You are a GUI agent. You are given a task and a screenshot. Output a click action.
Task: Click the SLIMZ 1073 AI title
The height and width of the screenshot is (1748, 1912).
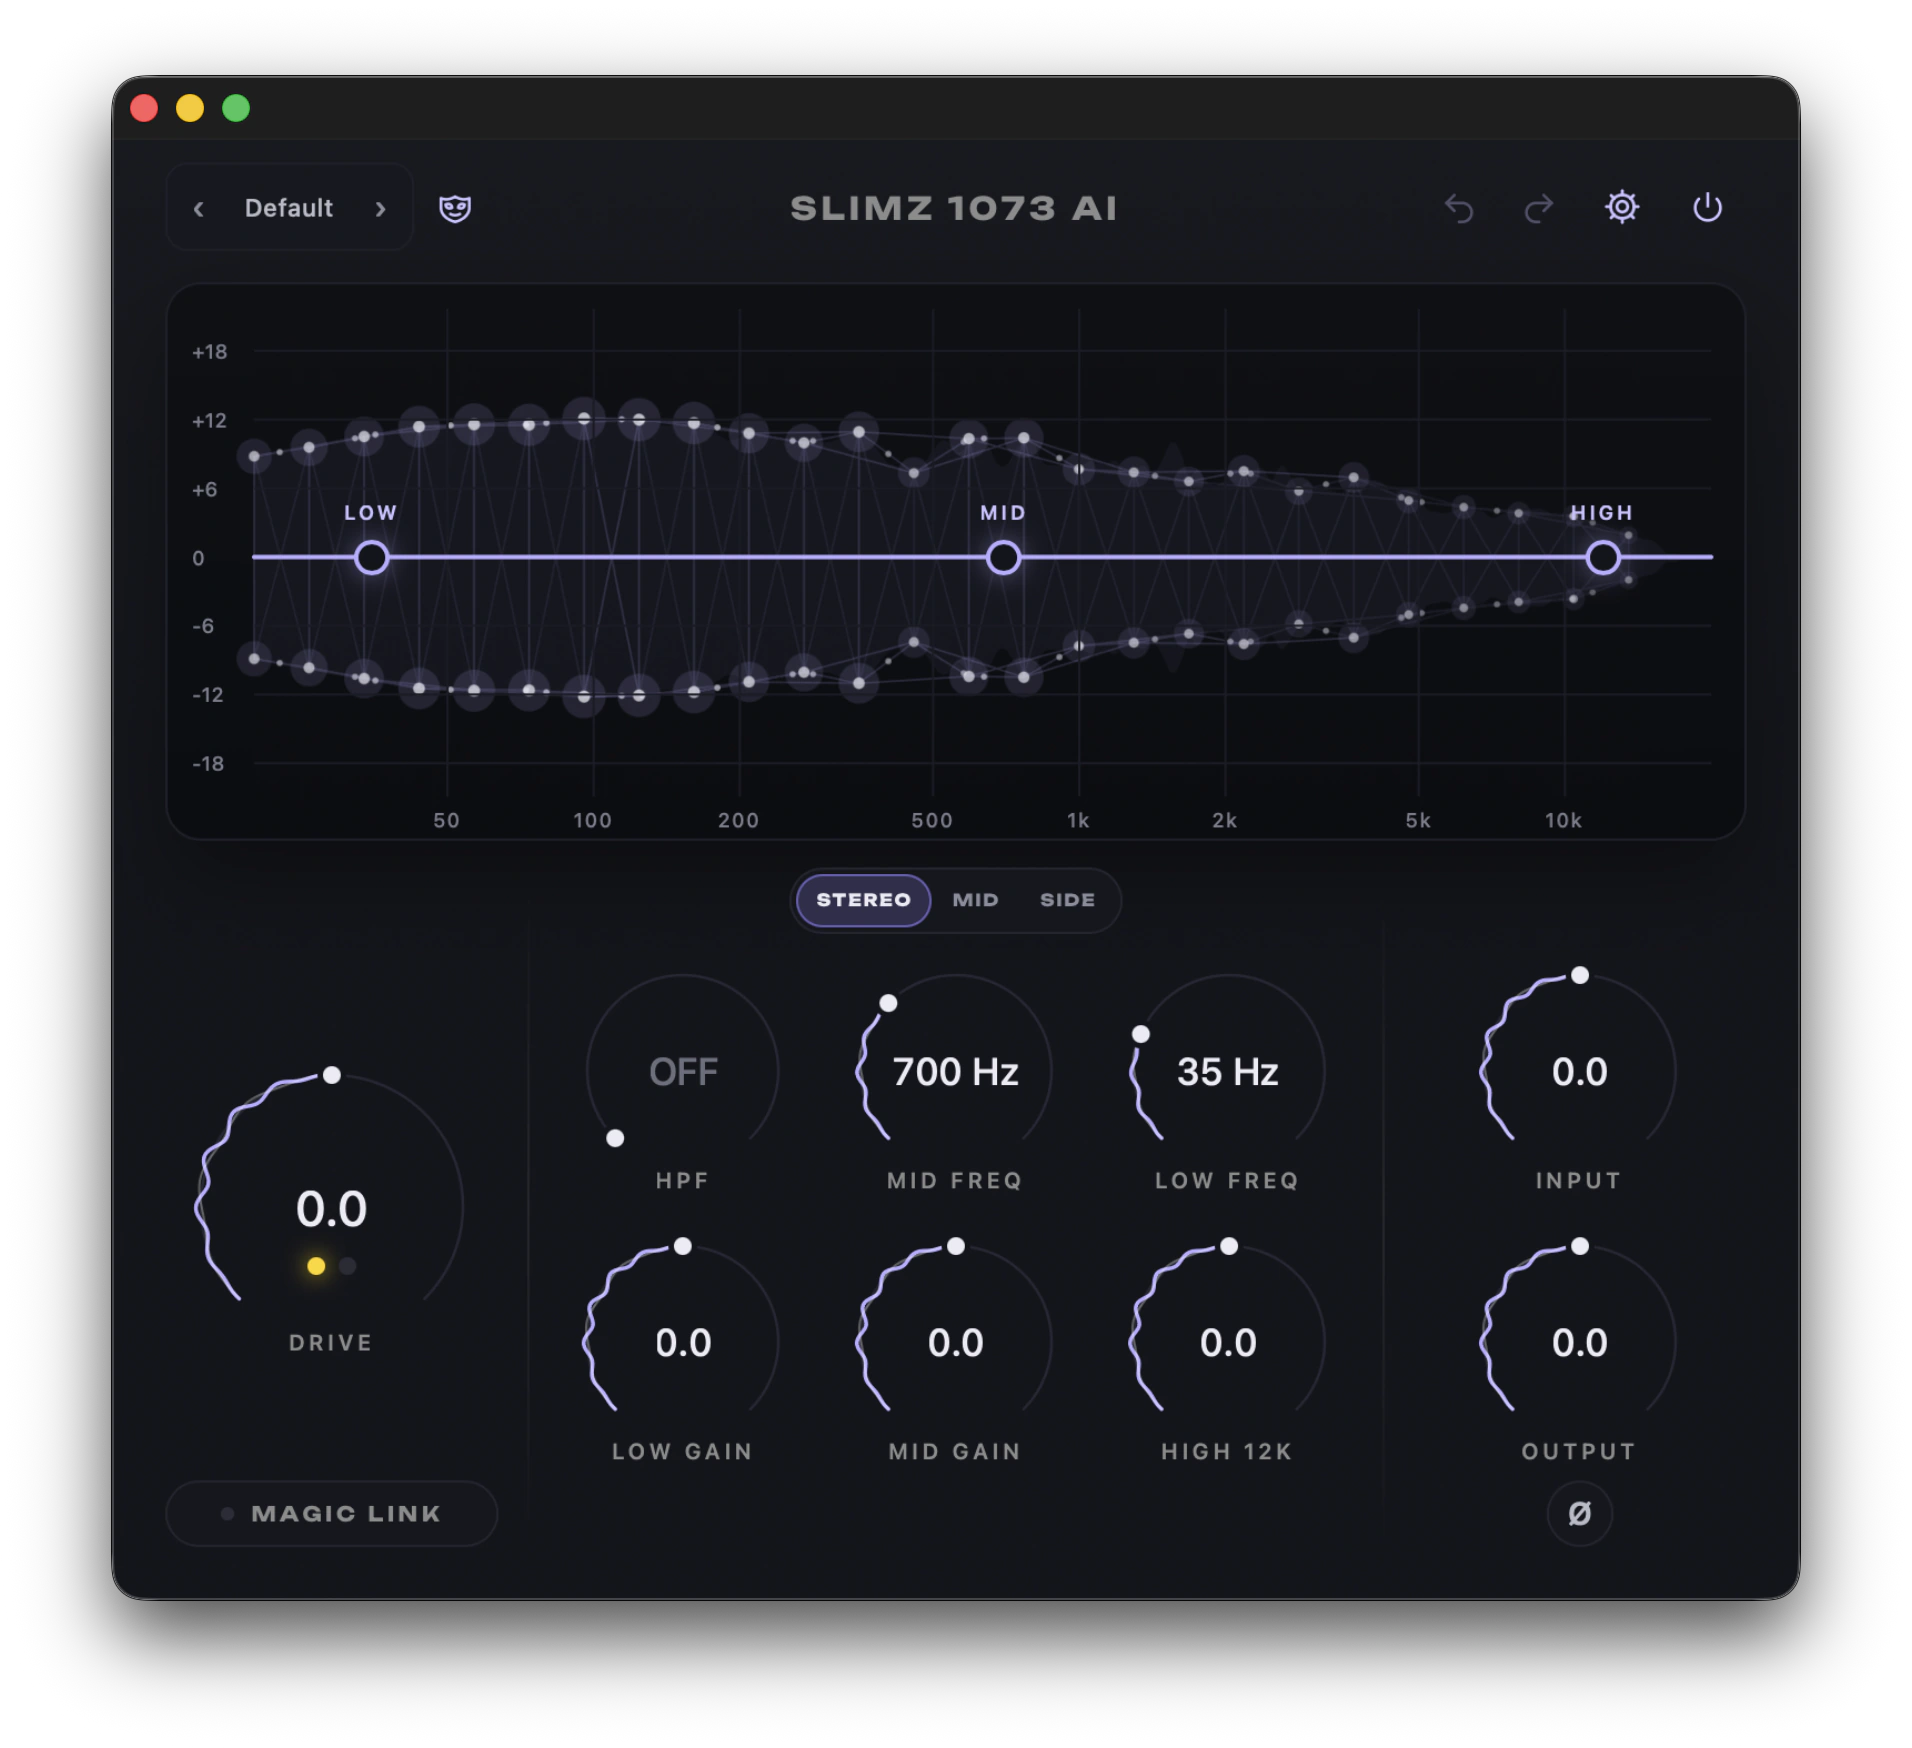(x=953, y=208)
